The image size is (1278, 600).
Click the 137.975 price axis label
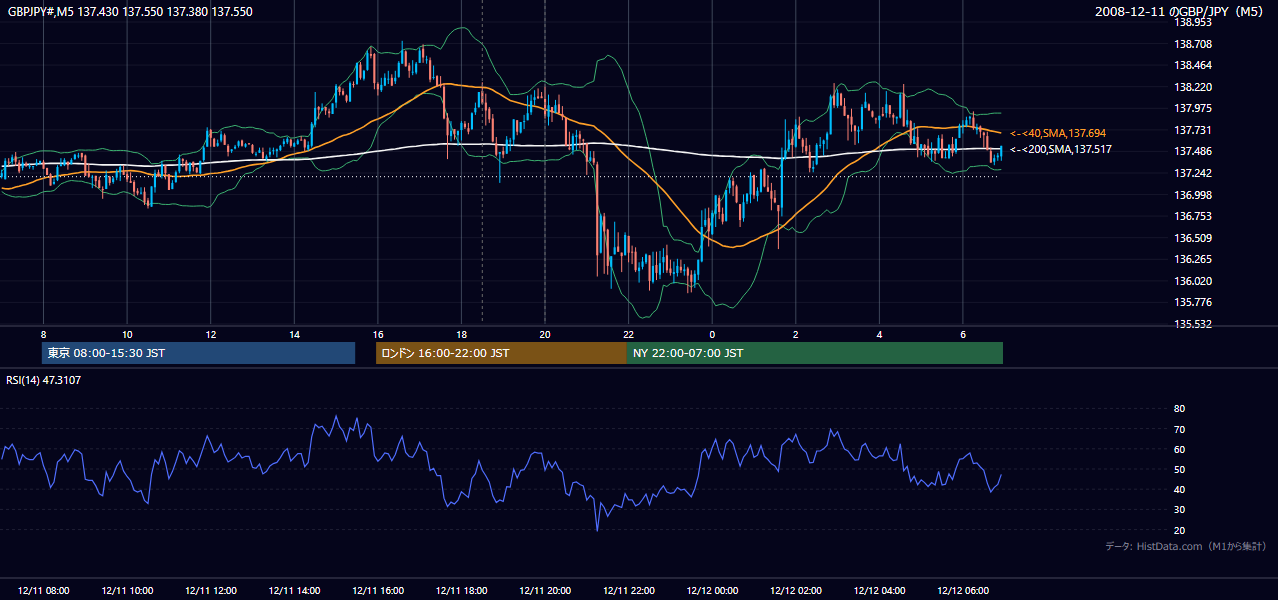(x=1193, y=108)
